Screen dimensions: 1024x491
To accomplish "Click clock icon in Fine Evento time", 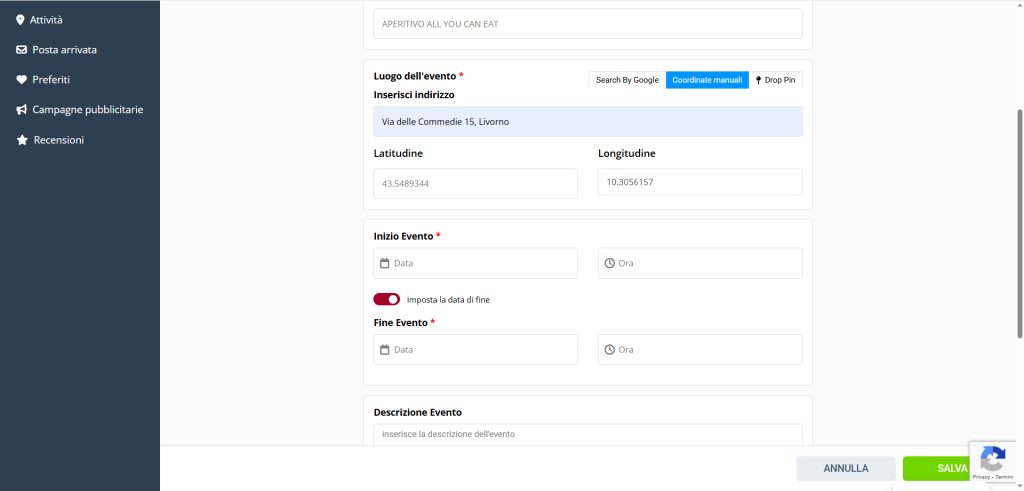I will point(609,350).
